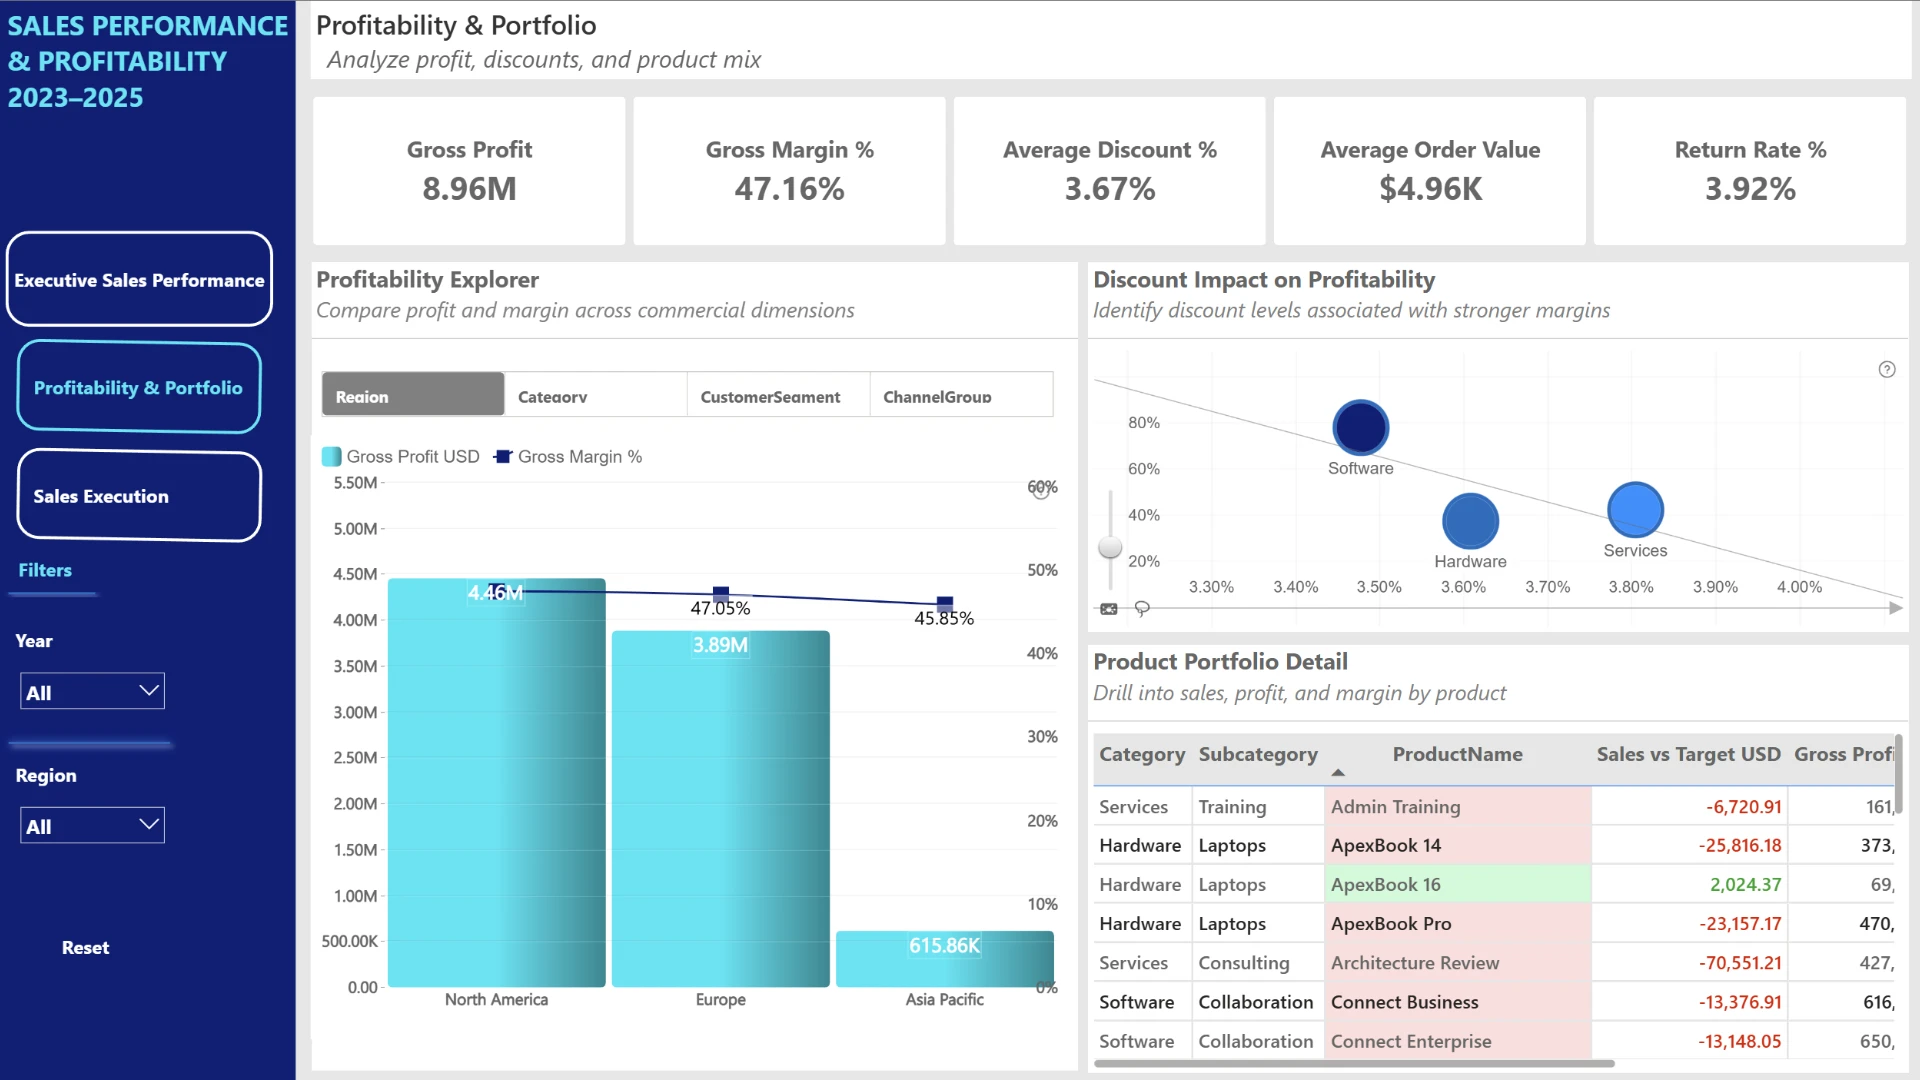The width and height of the screenshot is (1920, 1080).
Task: Open the Region filter dropdown
Action: [92, 825]
